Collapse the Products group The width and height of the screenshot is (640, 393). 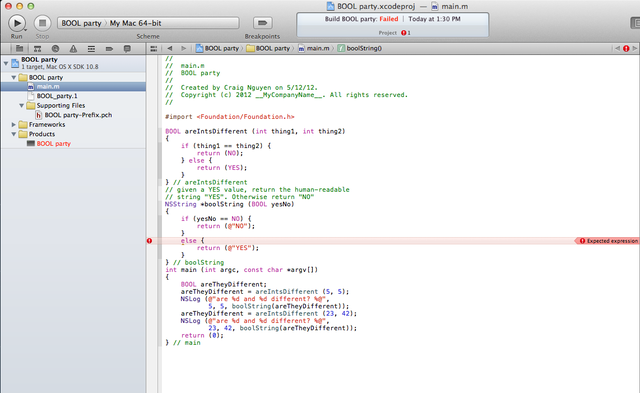click(x=13, y=134)
